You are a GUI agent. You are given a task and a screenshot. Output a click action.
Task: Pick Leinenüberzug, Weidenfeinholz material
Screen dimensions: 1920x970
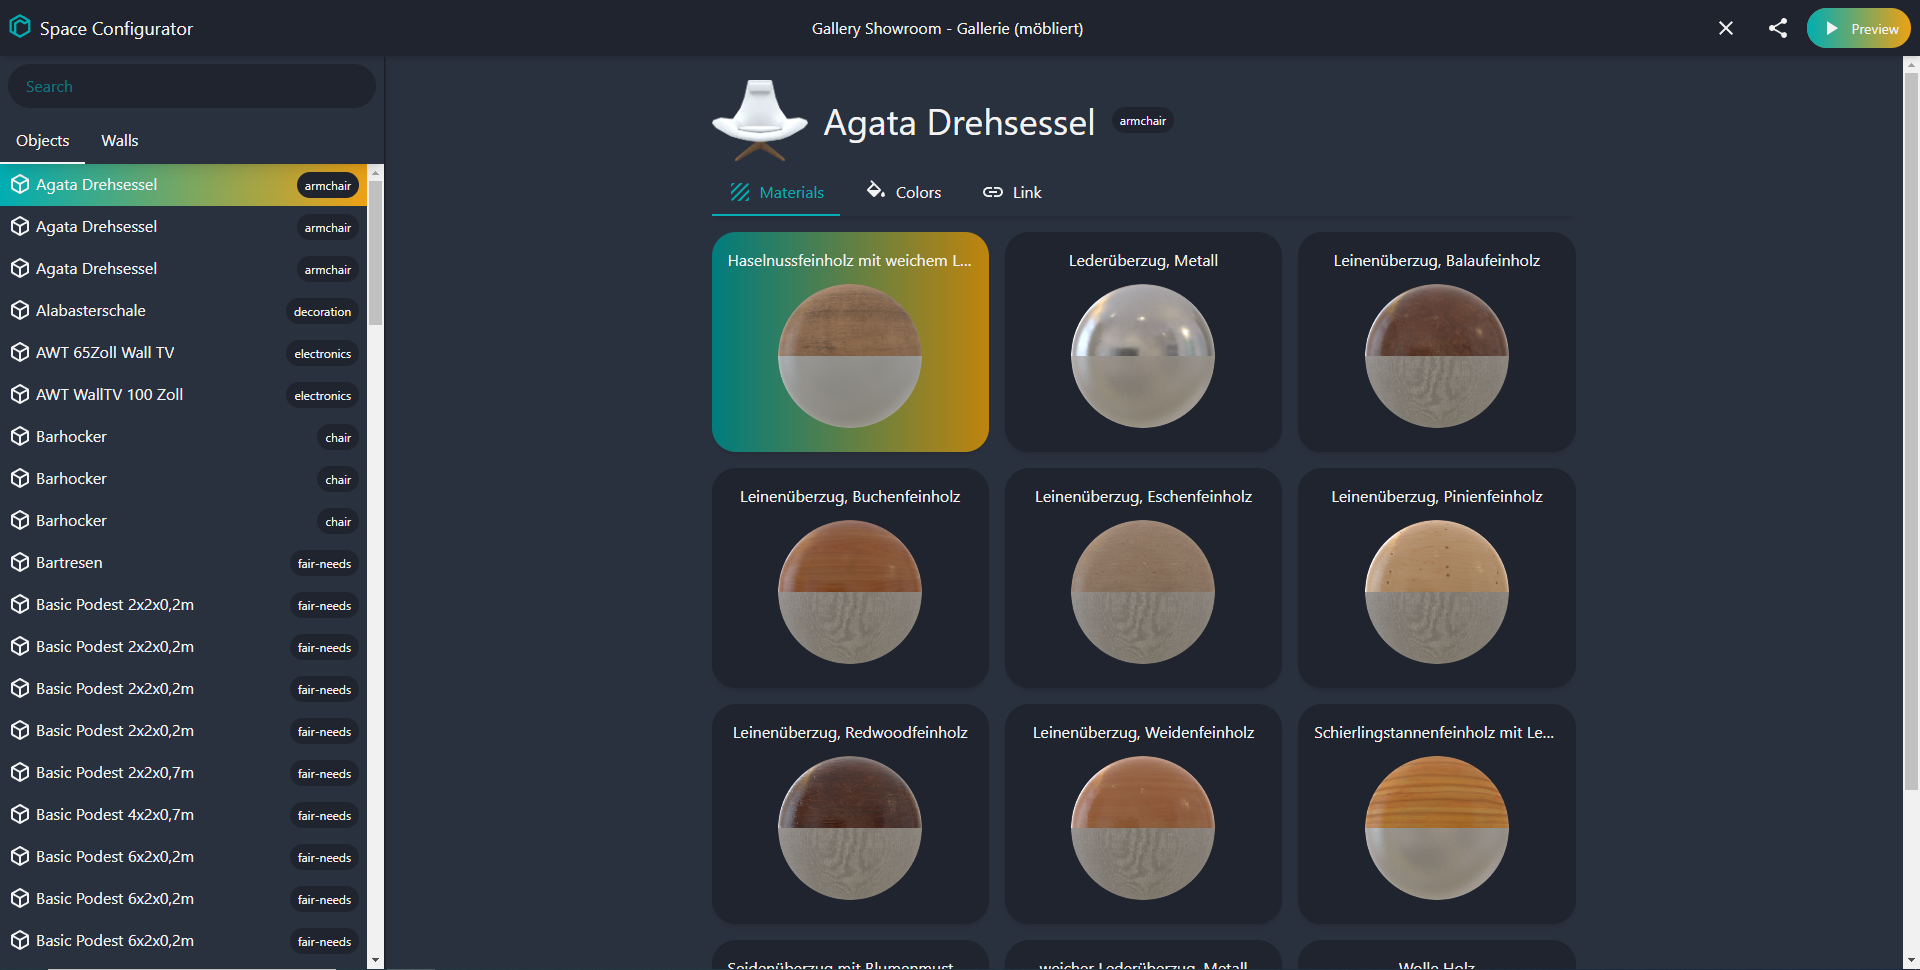point(1143,814)
